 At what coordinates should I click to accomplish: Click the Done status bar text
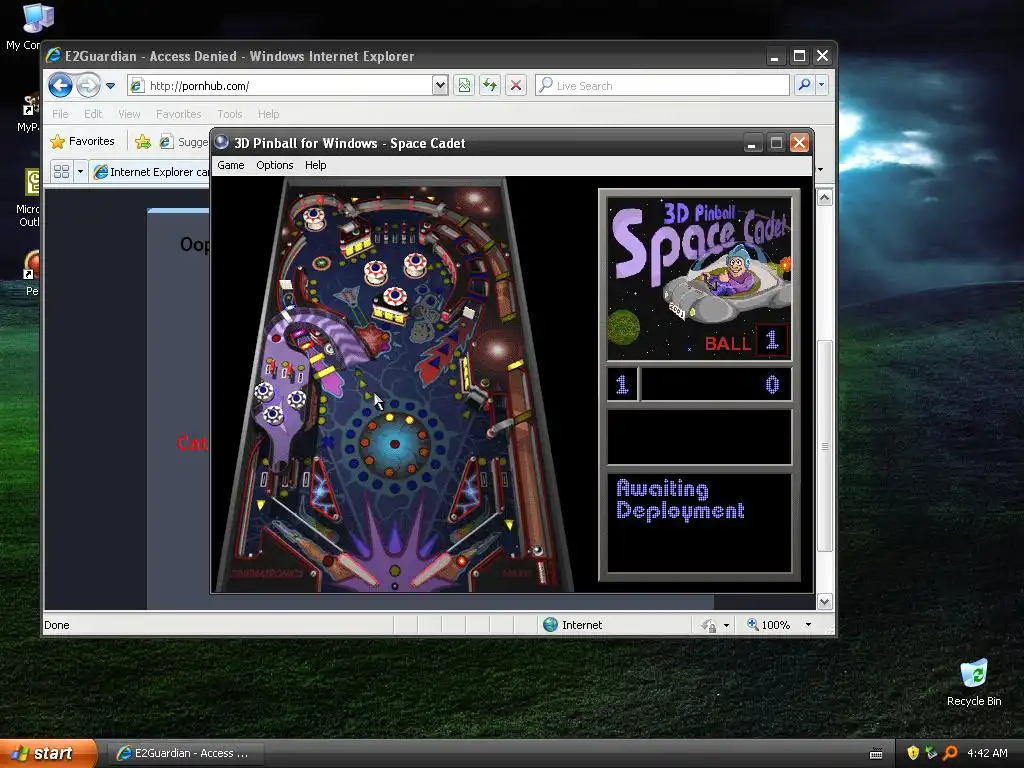pos(57,625)
